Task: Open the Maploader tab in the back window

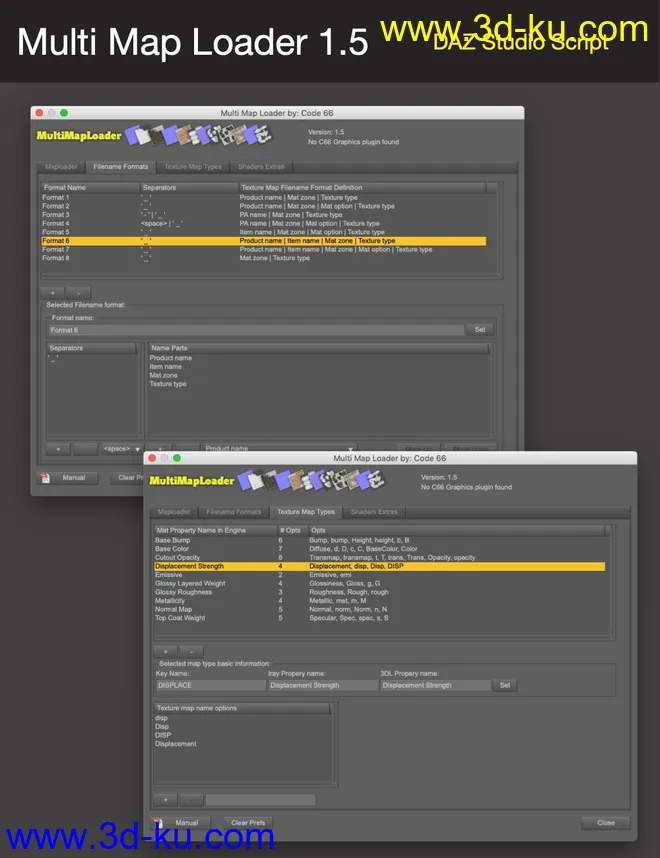Action: click(61, 167)
